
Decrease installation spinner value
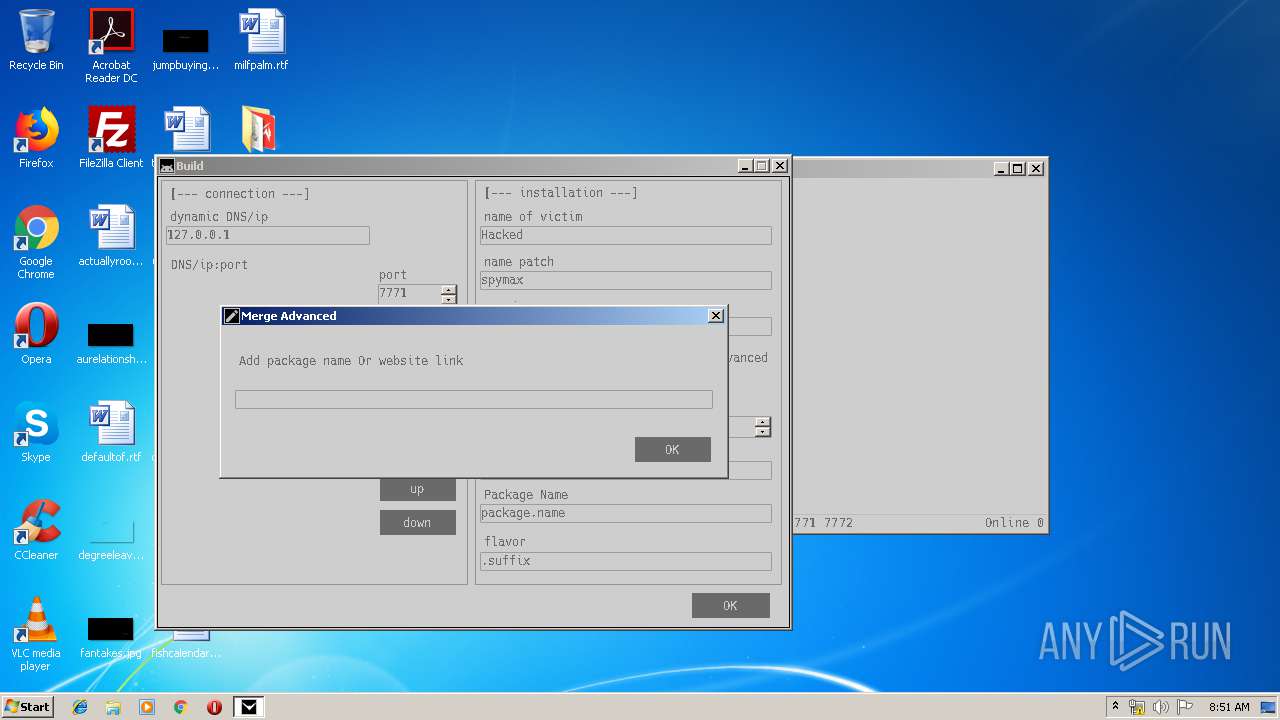[763, 432]
